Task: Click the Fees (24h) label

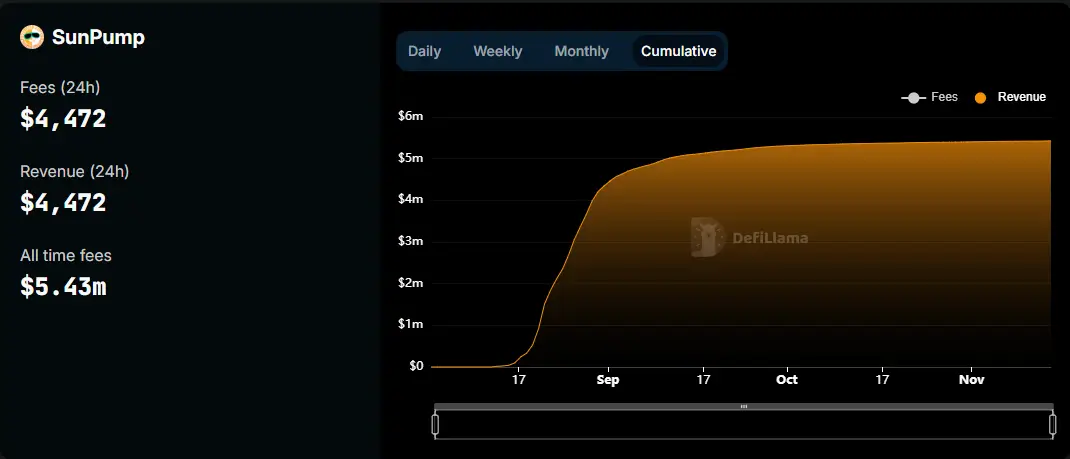Action: coord(60,88)
